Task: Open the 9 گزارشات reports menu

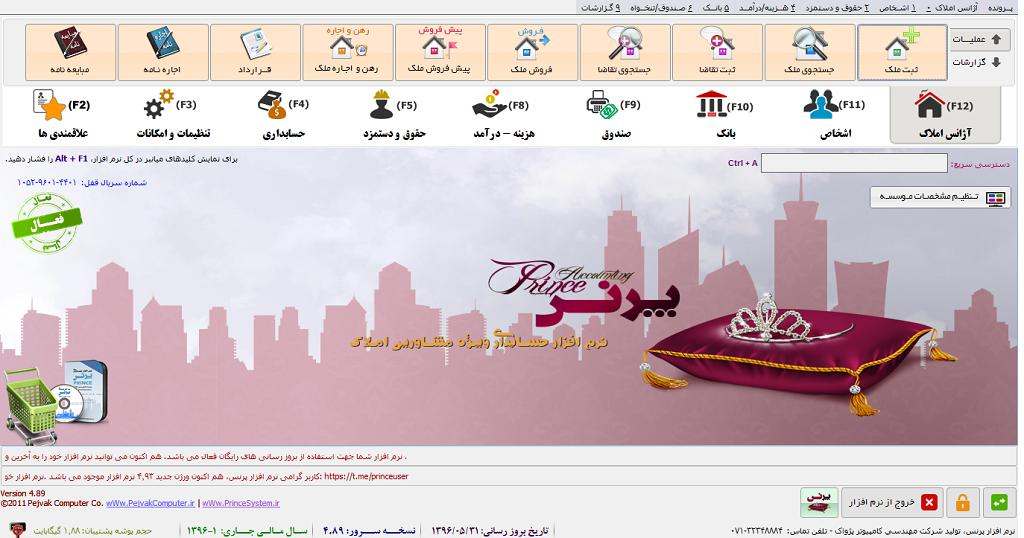Action: pyautogui.click(x=601, y=8)
